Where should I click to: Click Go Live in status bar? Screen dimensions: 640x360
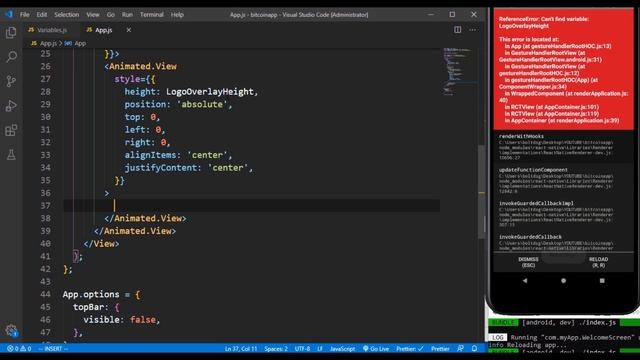(376, 349)
